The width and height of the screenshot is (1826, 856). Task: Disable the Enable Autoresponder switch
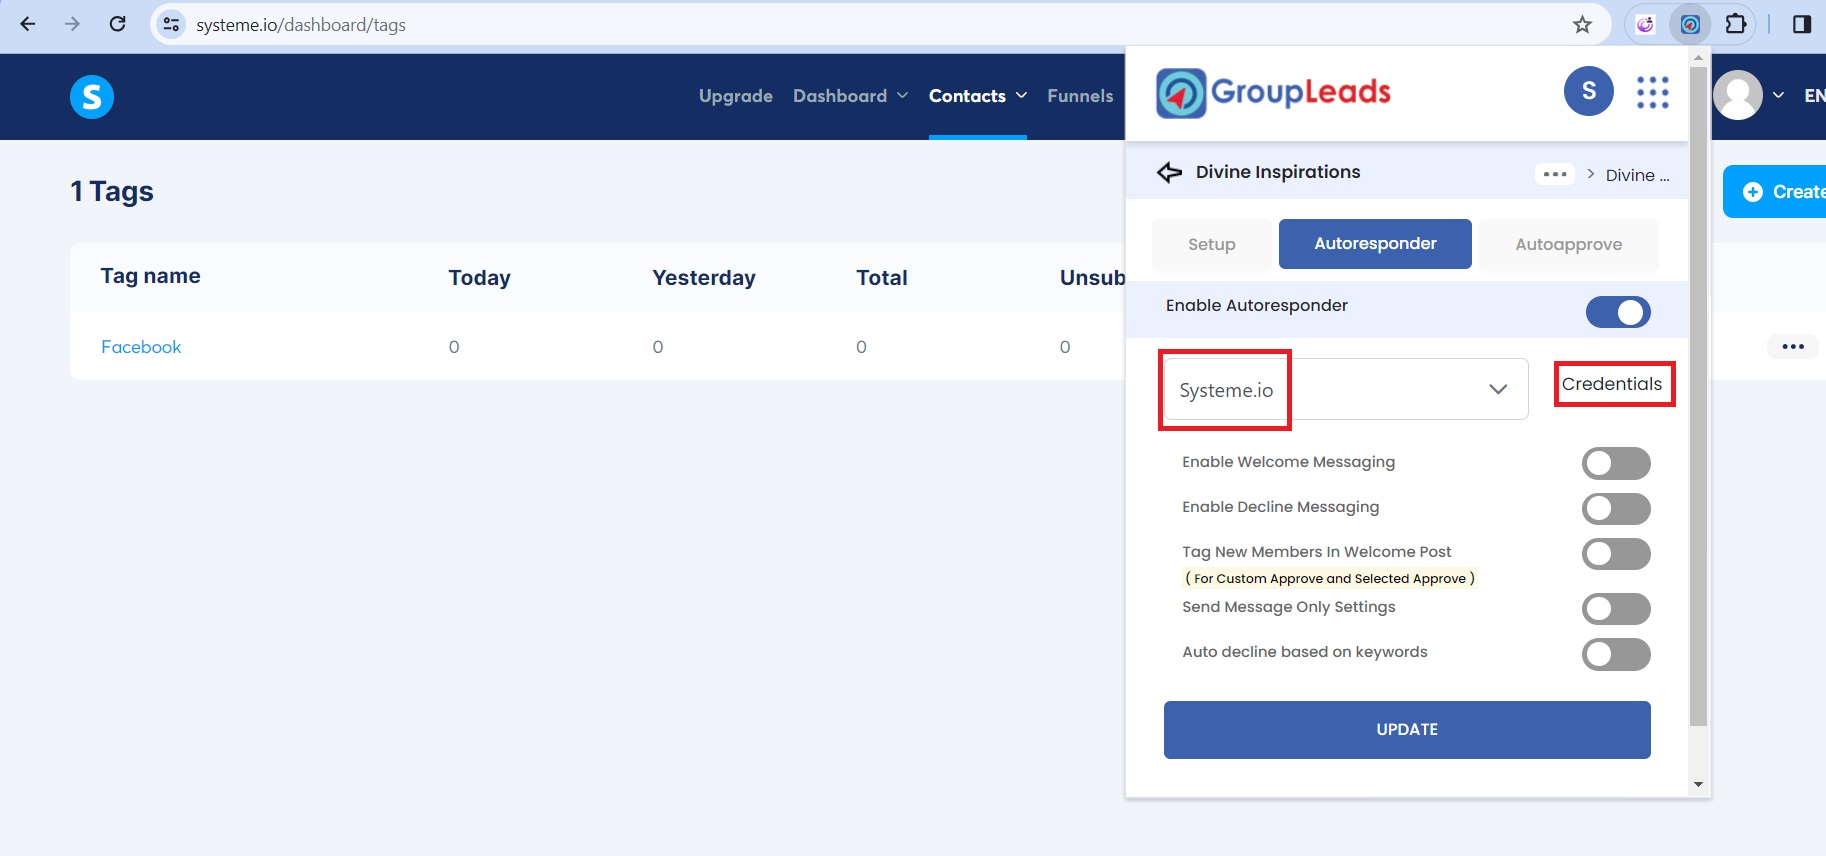(x=1618, y=312)
